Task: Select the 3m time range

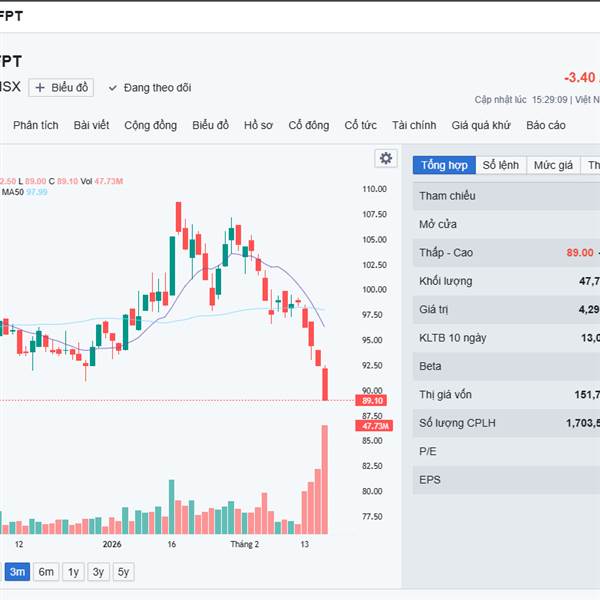Action: pos(17,572)
